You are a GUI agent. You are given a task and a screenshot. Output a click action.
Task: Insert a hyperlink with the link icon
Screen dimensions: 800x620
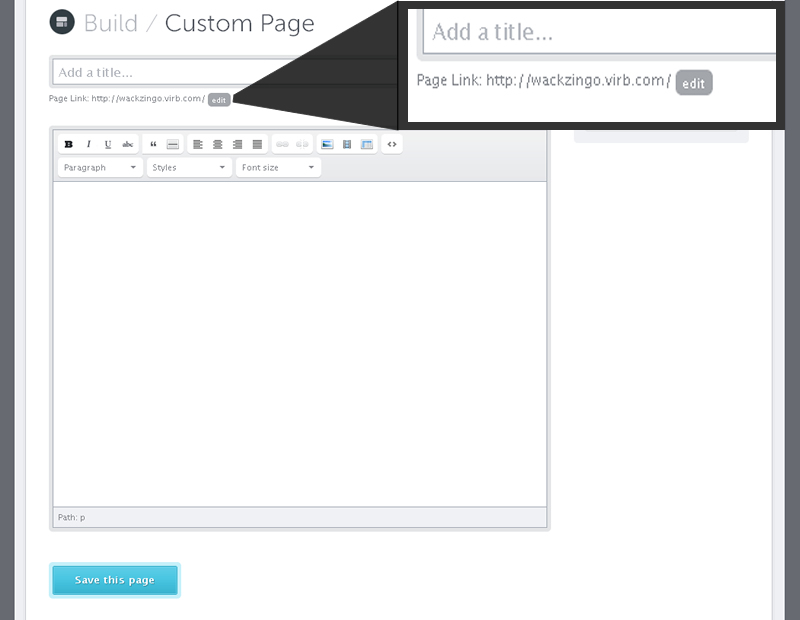tap(282, 144)
